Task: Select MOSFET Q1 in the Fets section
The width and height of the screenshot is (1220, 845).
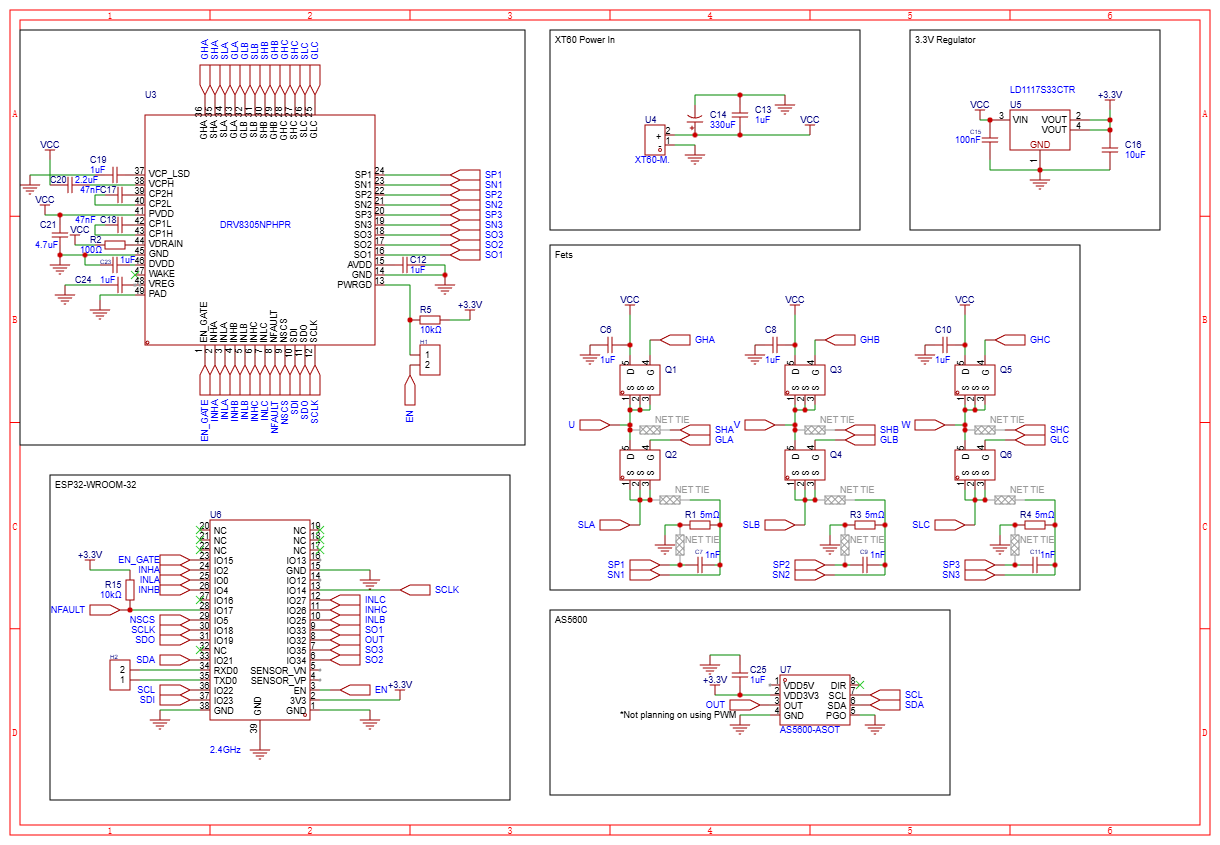Action: tap(639, 380)
